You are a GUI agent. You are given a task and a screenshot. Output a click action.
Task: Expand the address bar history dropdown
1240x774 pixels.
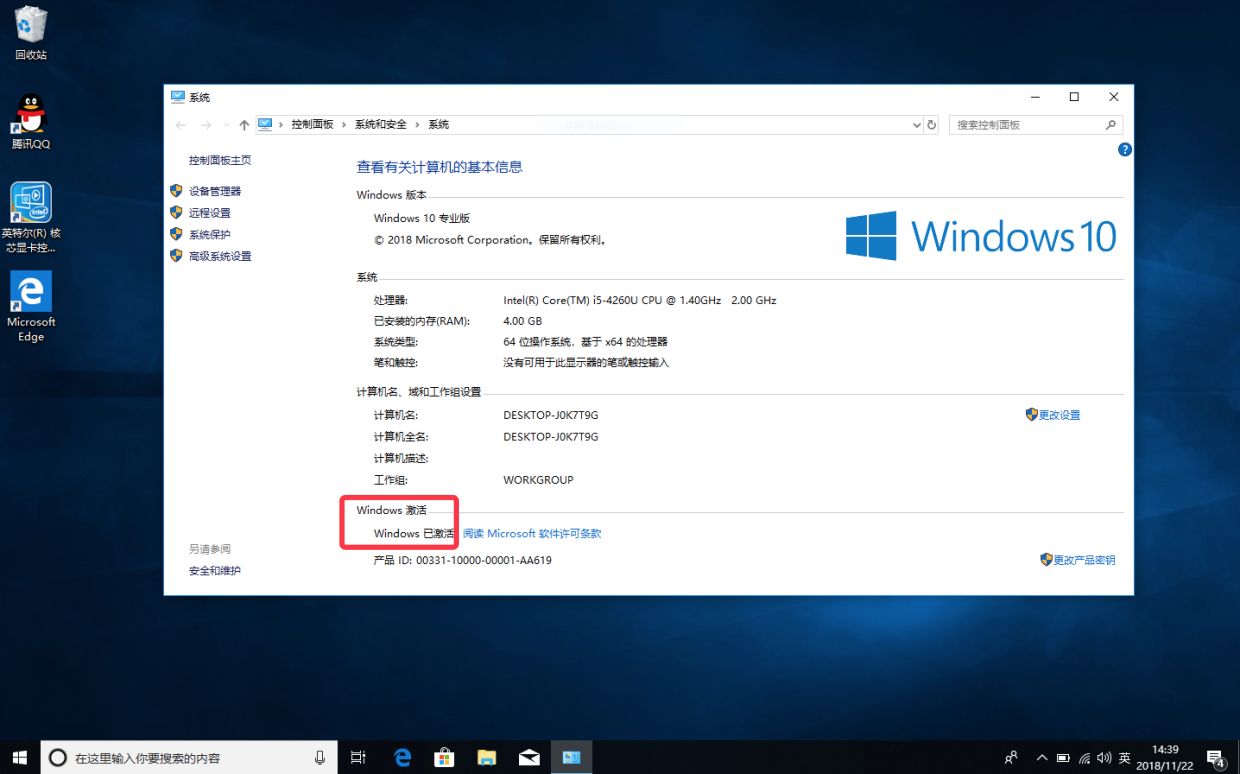917,125
